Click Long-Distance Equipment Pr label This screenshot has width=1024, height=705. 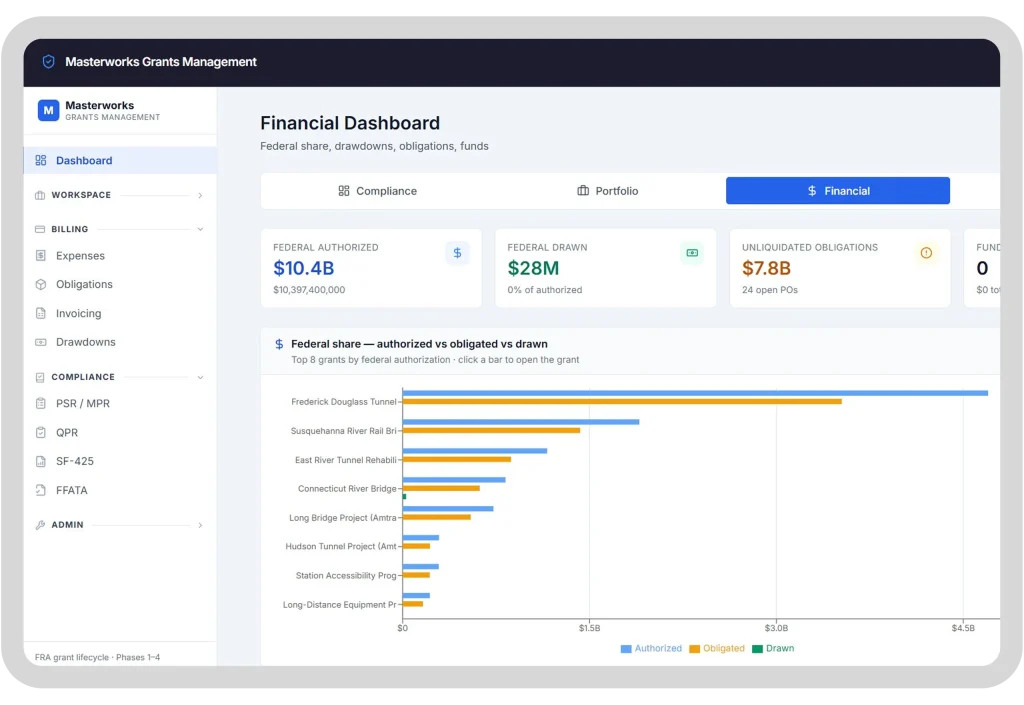[339, 604]
